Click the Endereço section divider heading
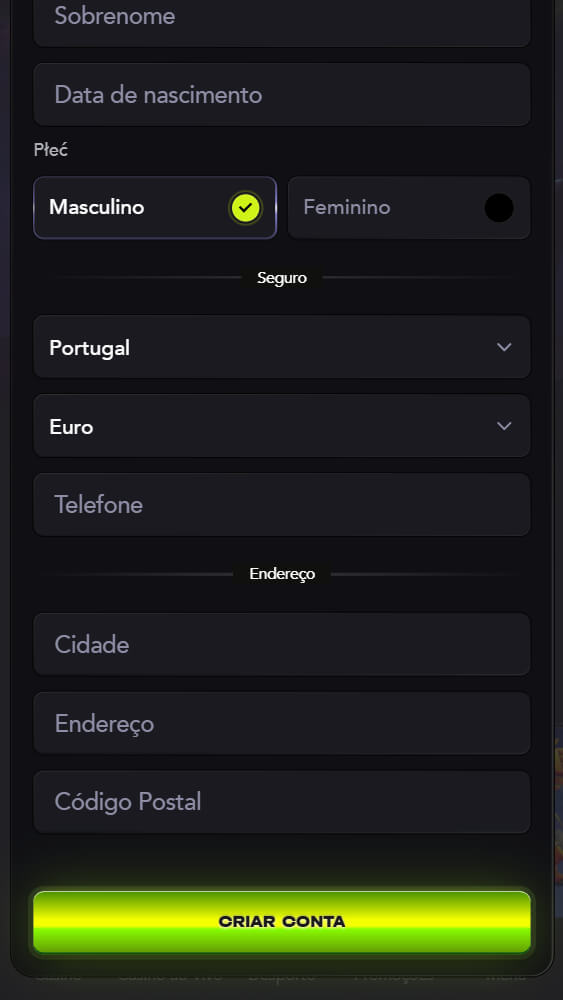This screenshot has width=563, height=1000. (x=282, y=574)
